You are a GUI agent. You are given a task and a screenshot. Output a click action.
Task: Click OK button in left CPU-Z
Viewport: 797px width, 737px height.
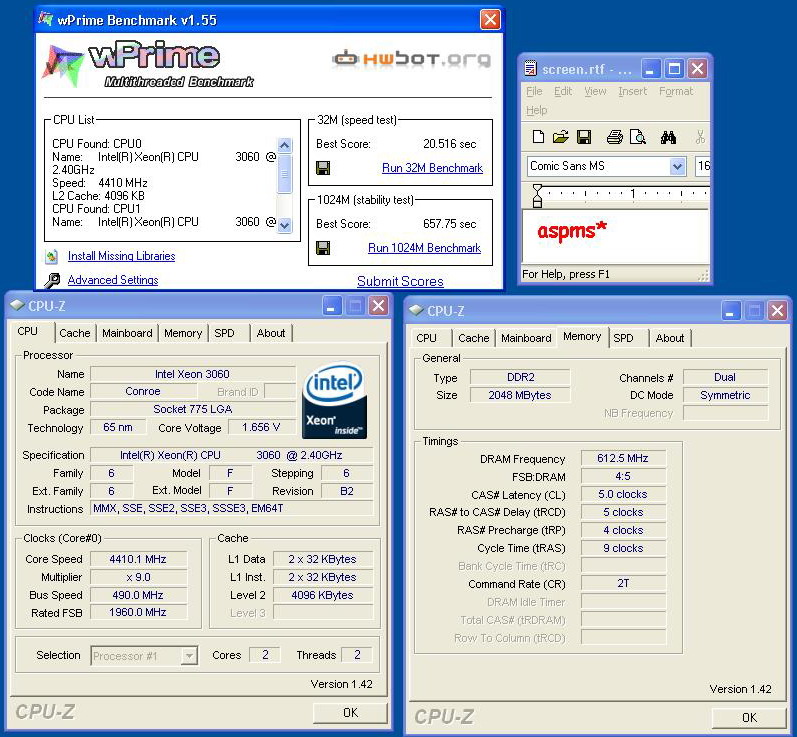(350, 713)
